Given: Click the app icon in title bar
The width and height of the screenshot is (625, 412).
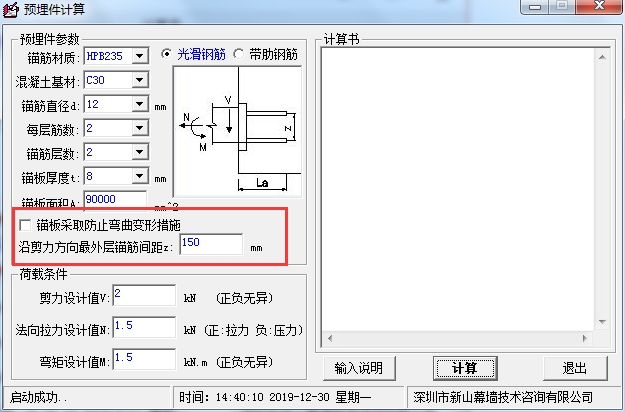Looking at the screenshot, I should pyautogui.click(x=11, y=10).
